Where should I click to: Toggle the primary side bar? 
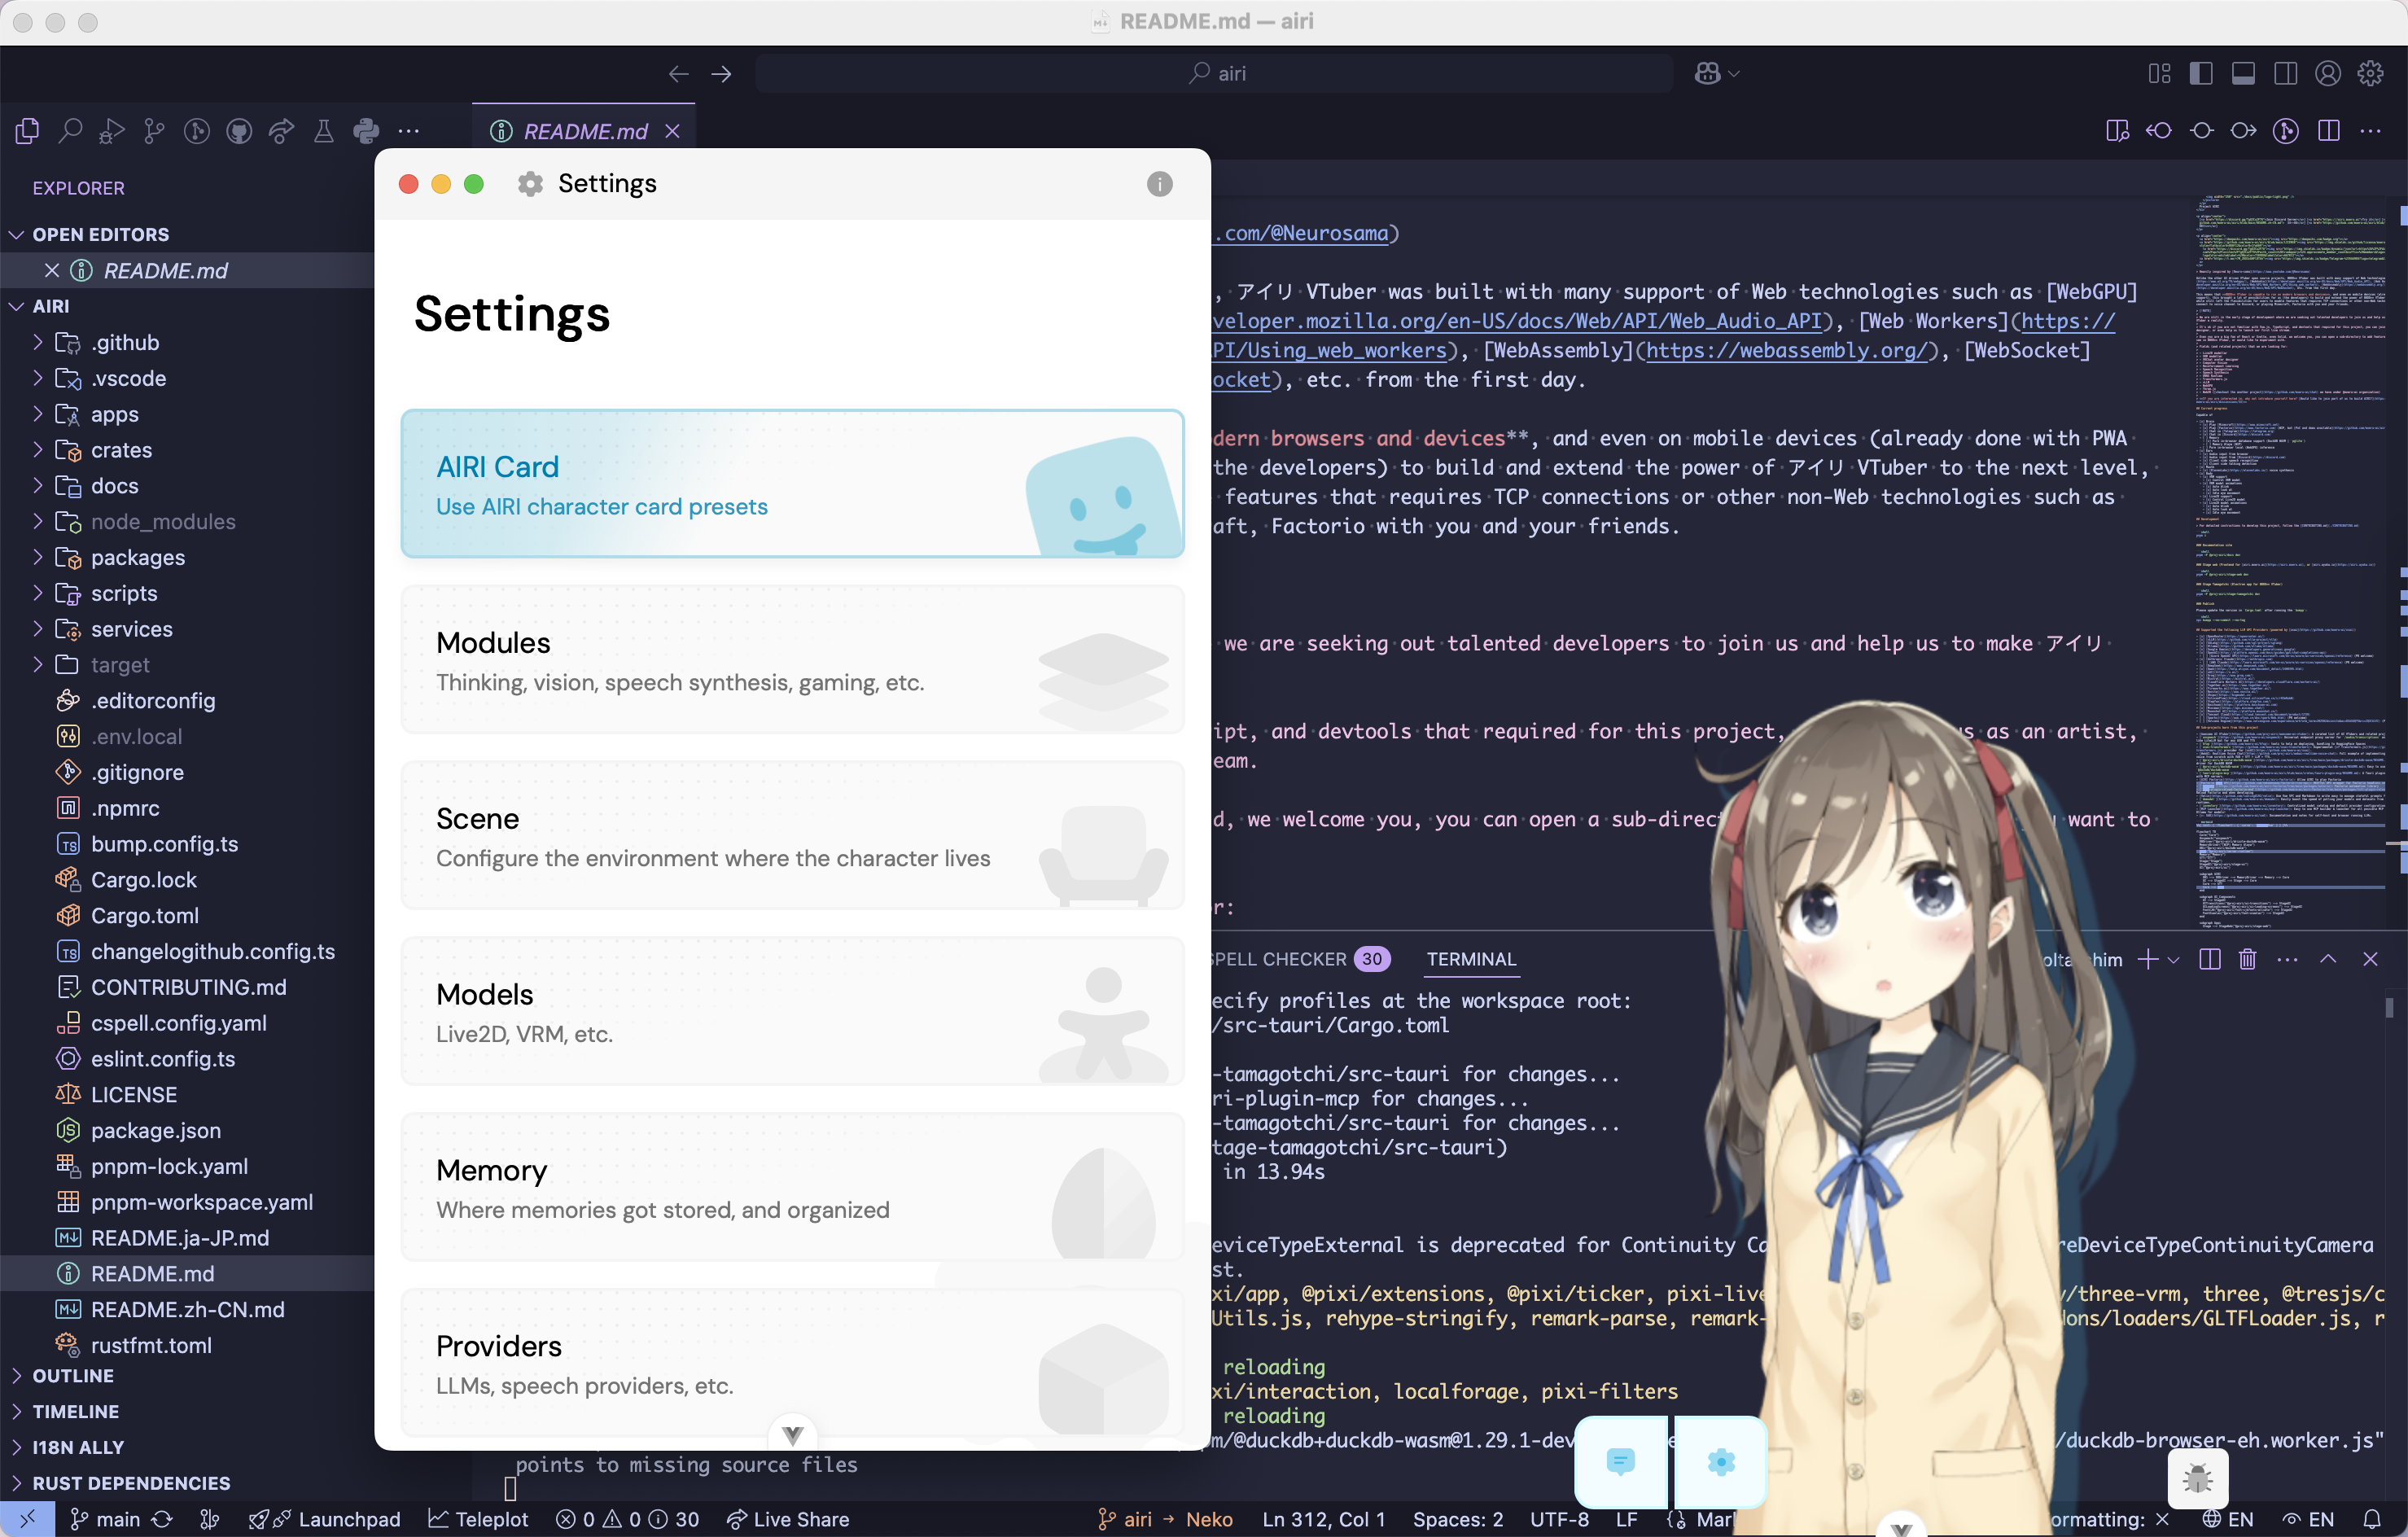[2201, 74]
